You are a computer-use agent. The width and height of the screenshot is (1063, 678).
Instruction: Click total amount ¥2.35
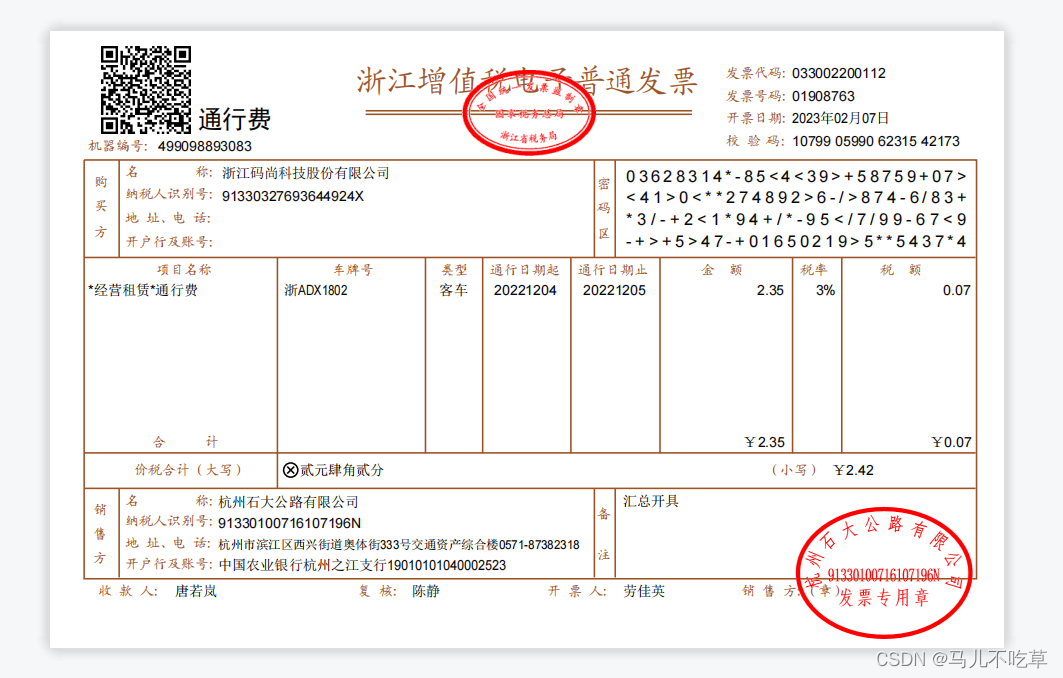tap(765, 443)
